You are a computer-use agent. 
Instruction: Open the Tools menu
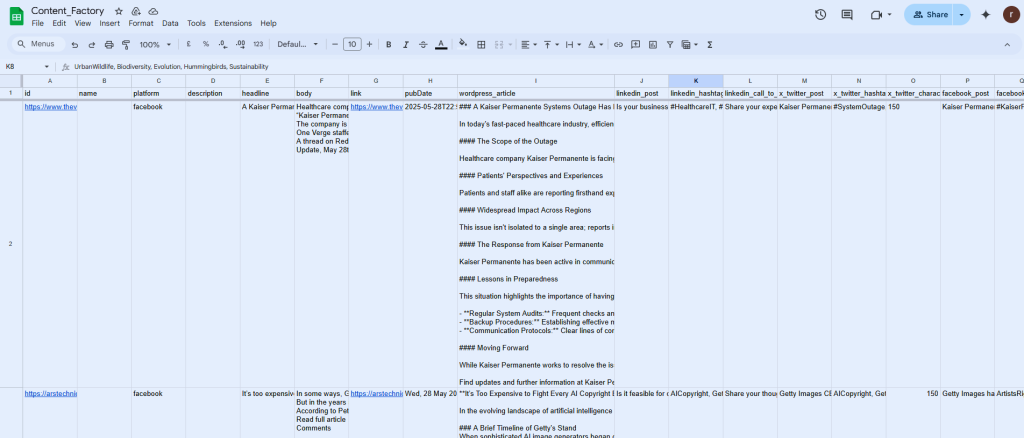coord(197,23)
